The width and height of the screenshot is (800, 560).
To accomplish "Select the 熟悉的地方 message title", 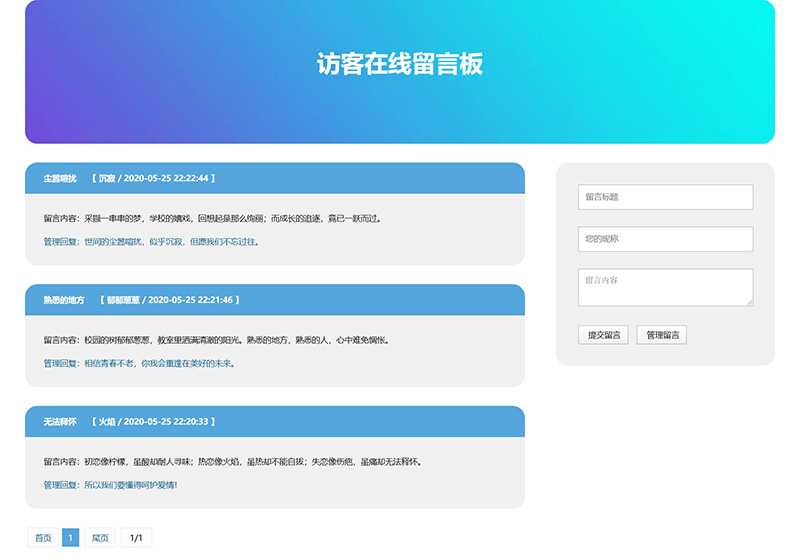I will pyautogui.click(x=64, y=300).
